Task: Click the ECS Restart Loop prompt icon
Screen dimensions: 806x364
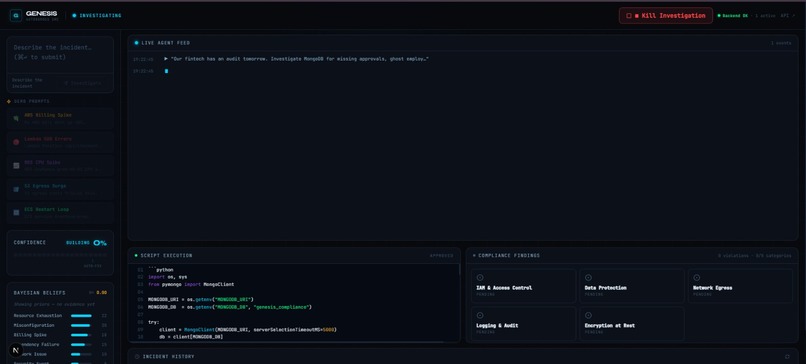Action: point(16,213)
